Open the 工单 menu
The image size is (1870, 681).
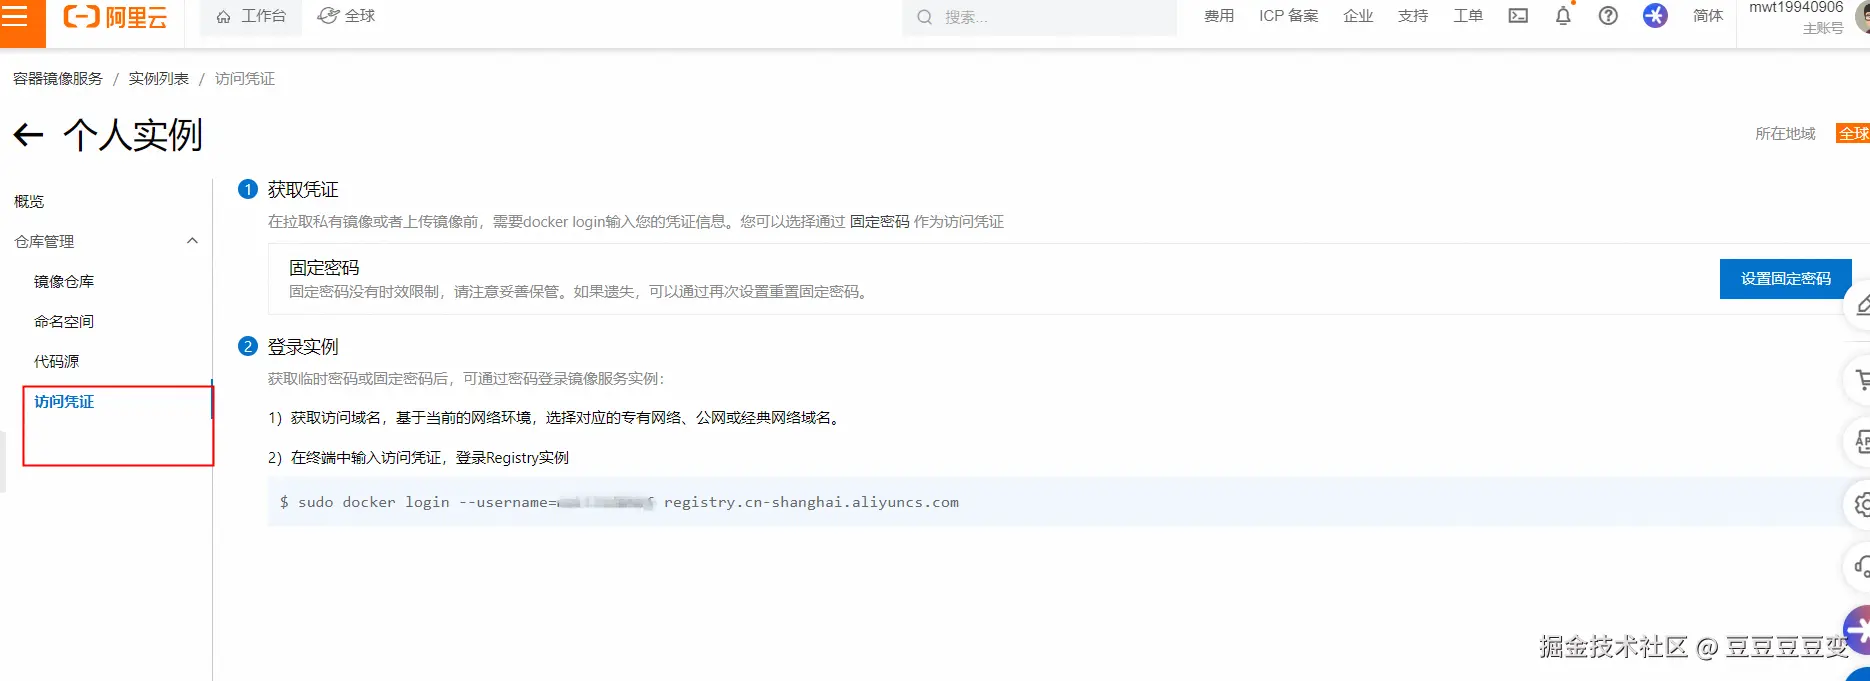coord(1468,16)
